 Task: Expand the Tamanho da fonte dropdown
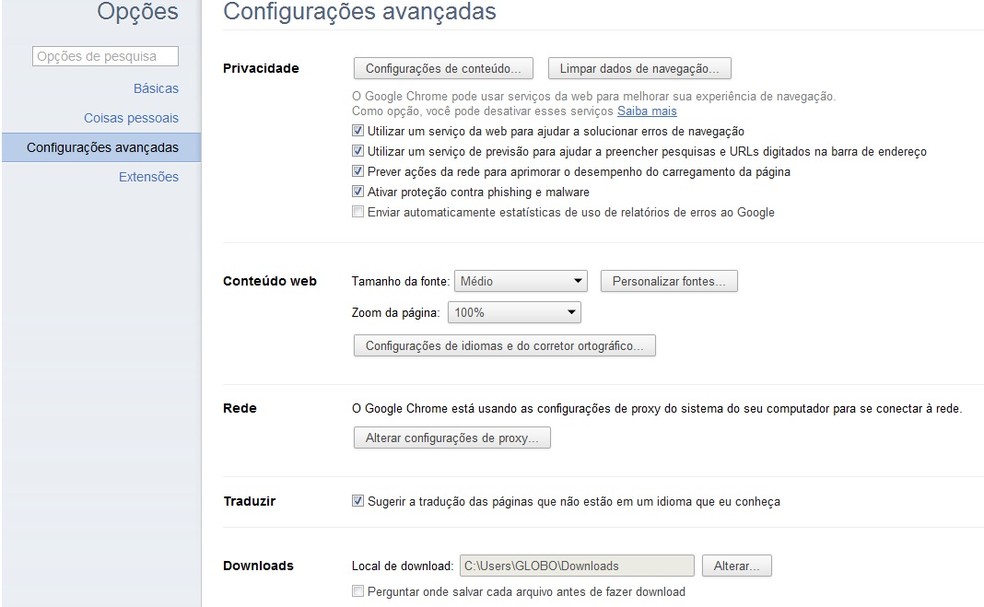[x=520, y=281]
